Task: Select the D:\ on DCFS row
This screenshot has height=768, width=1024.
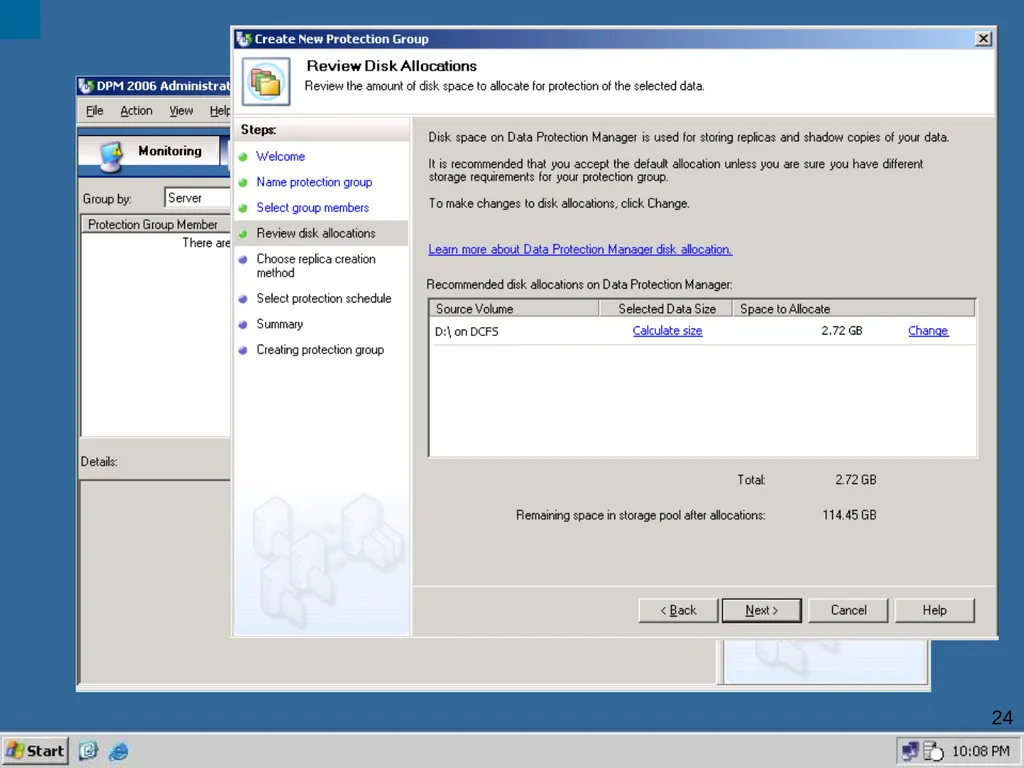Action: point(702,331)
